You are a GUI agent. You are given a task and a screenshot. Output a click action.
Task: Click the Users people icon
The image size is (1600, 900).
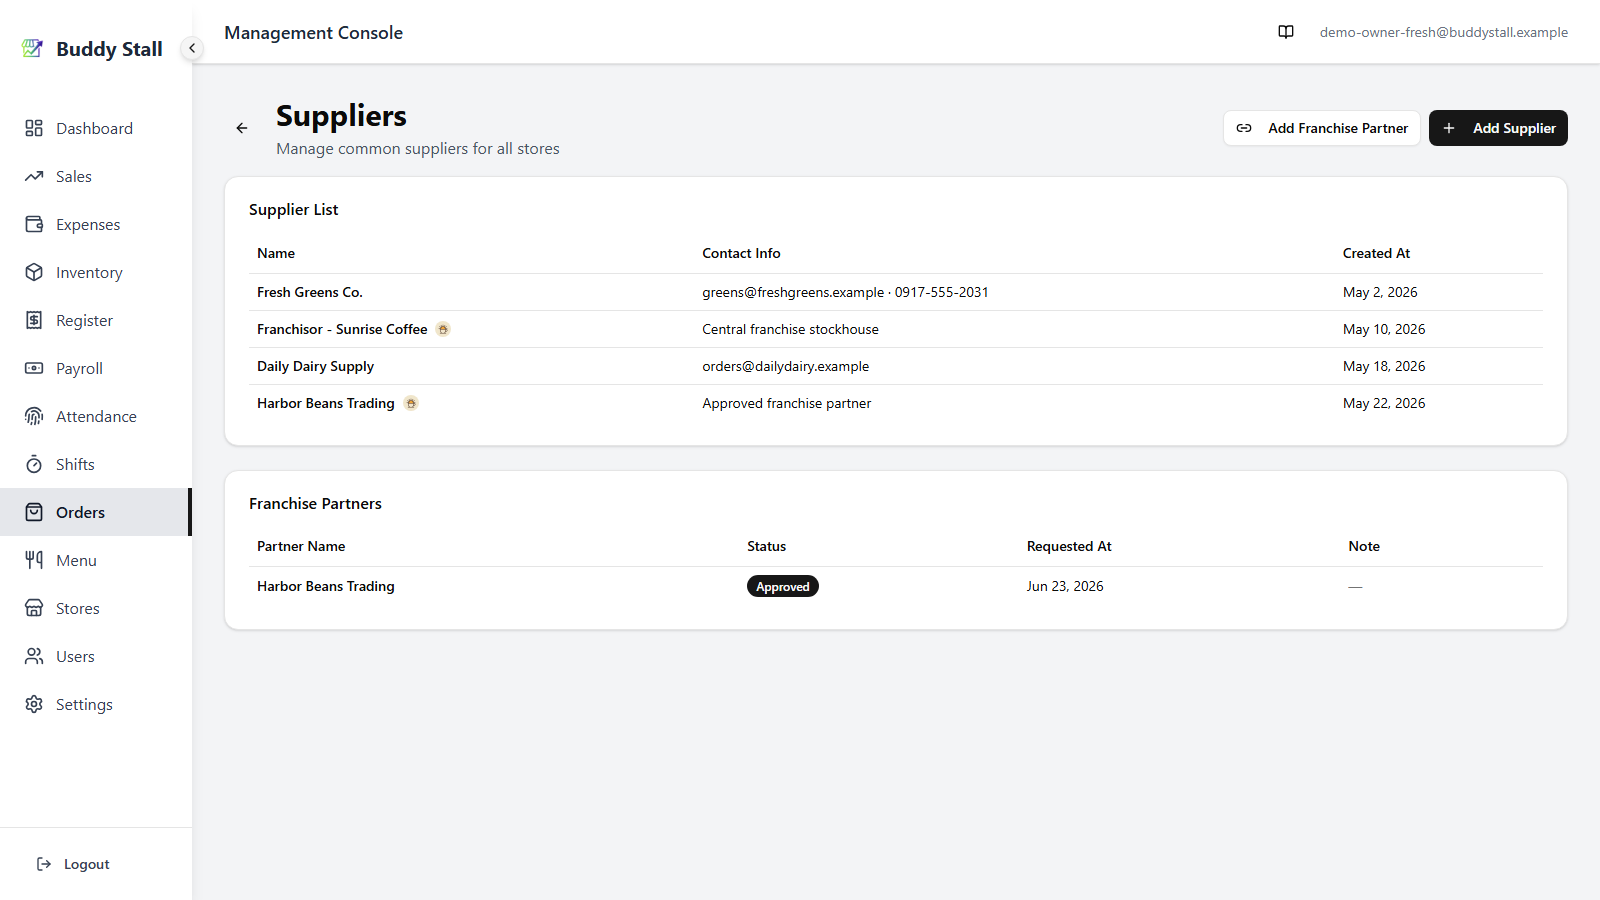tap(34, 656)
